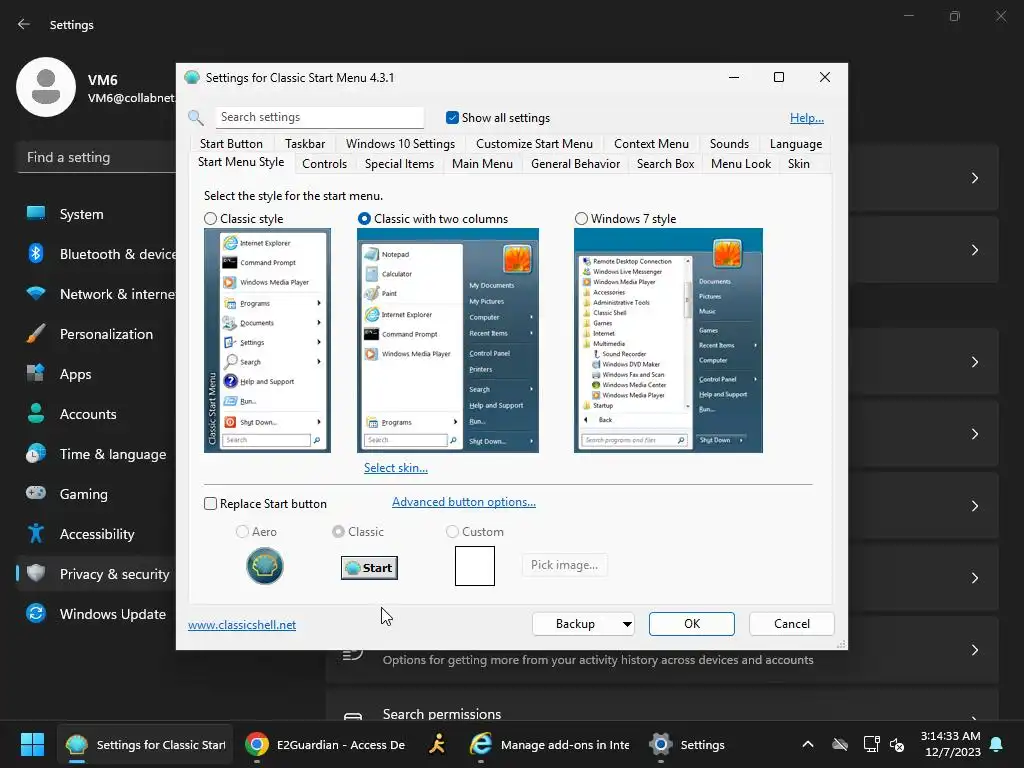Open the General Behavior tab
This screenshot has width=1024, height=768.
pos(575,164)
